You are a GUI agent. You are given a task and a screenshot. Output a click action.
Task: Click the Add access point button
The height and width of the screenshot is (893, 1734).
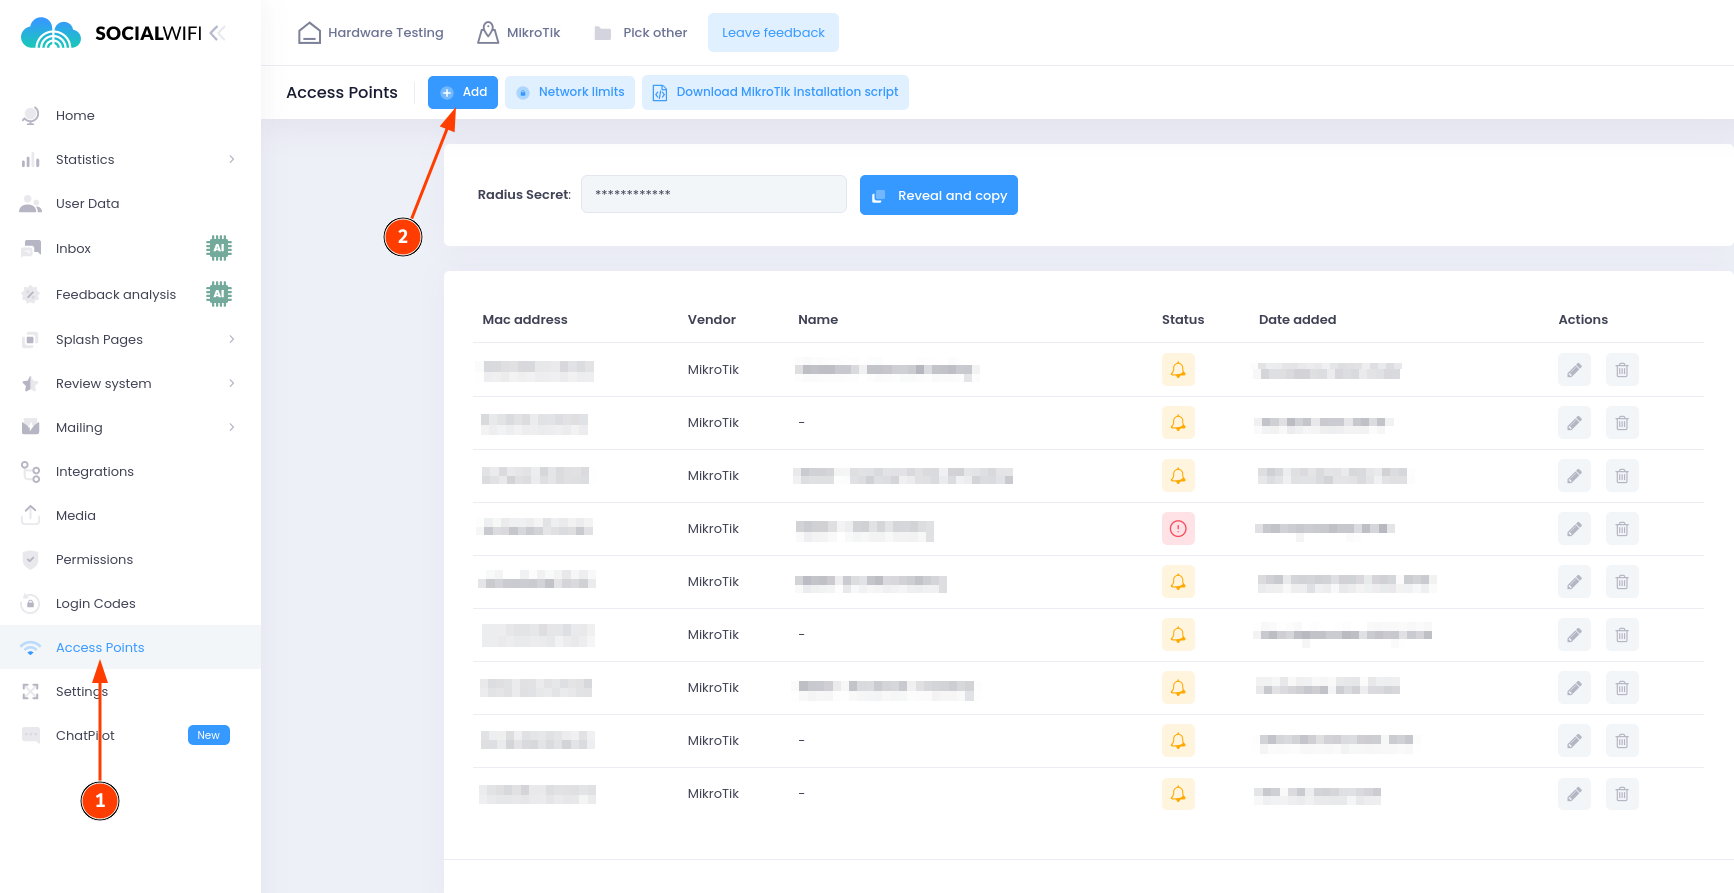click(463, 92)
